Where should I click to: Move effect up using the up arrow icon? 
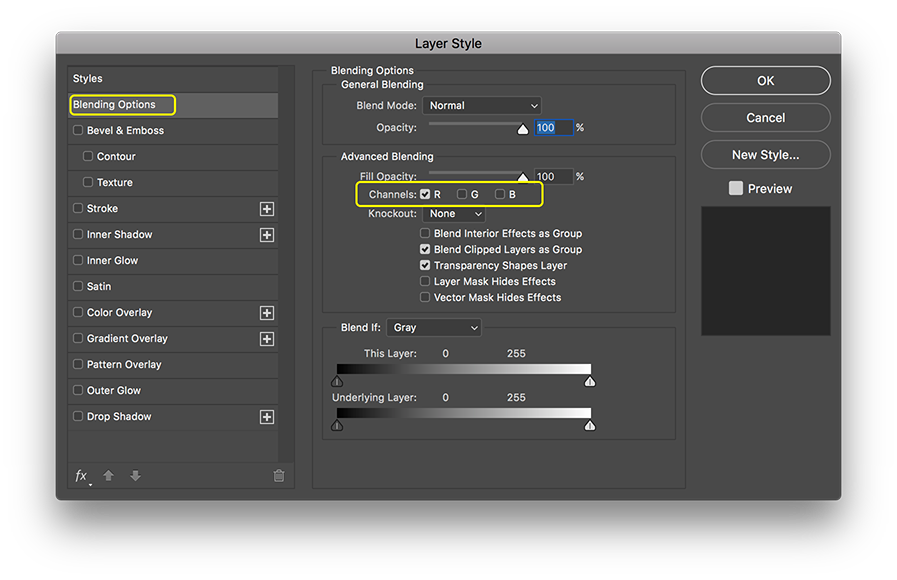(x=108, y=476)
